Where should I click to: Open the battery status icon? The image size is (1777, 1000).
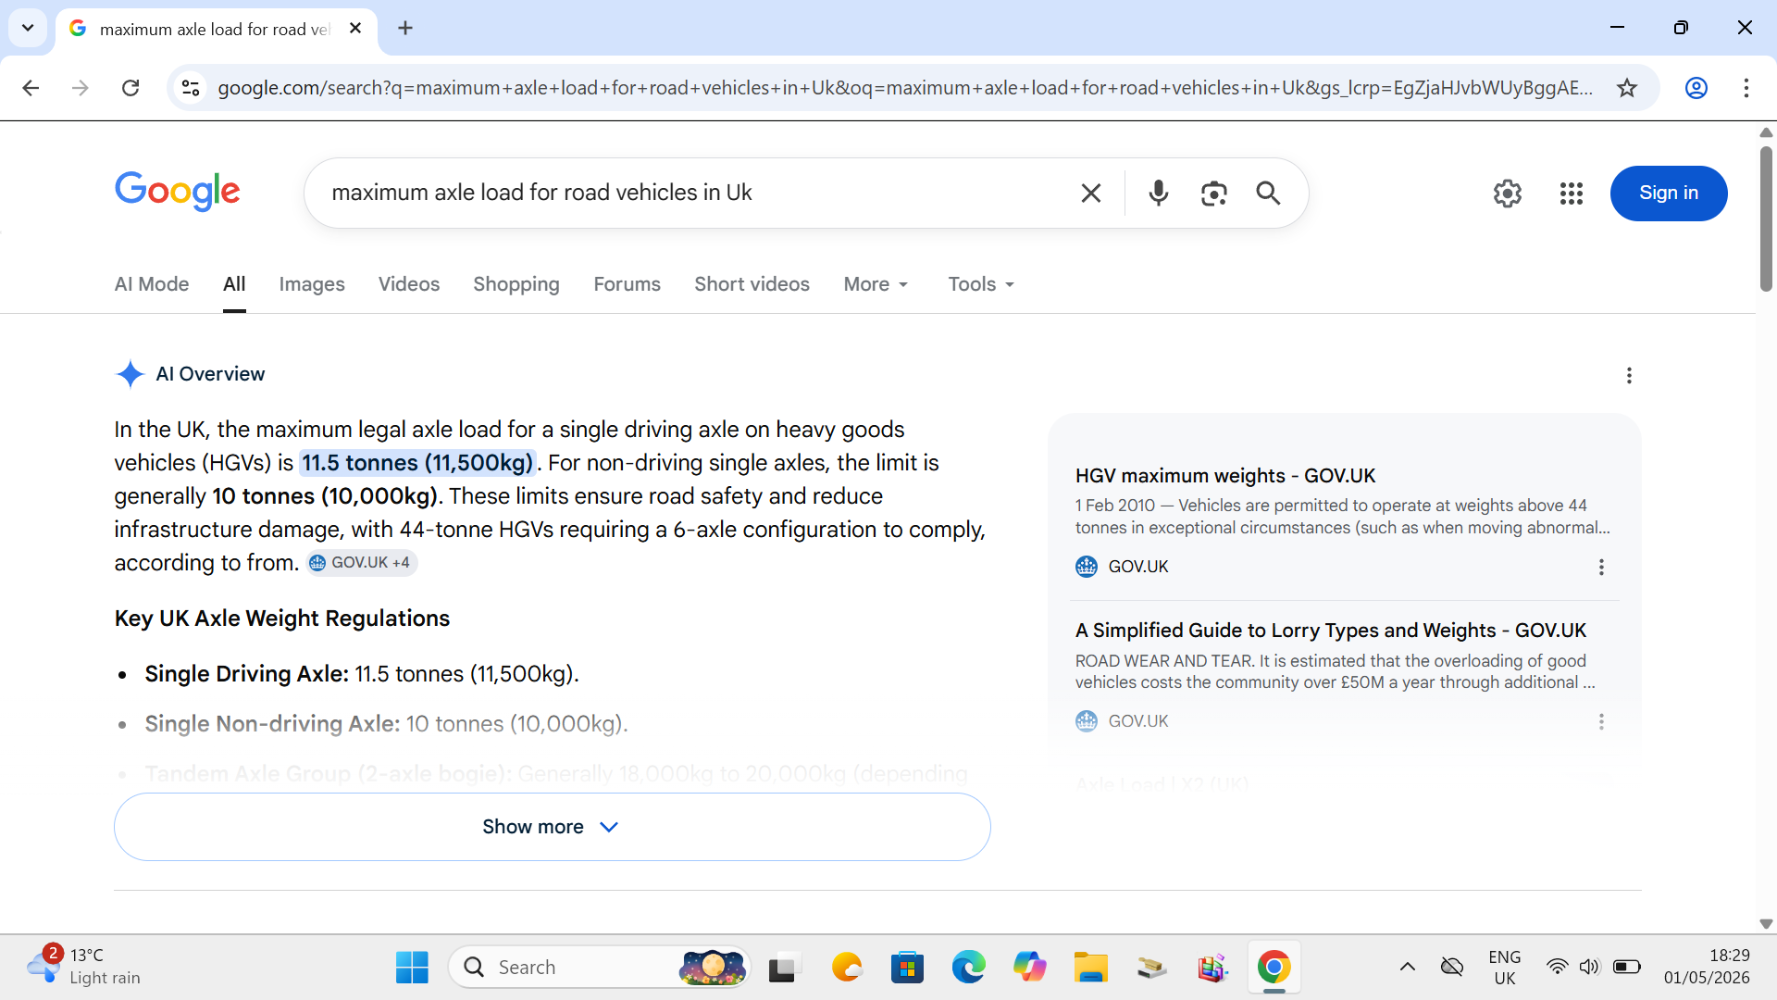[x=1626, y=967]
